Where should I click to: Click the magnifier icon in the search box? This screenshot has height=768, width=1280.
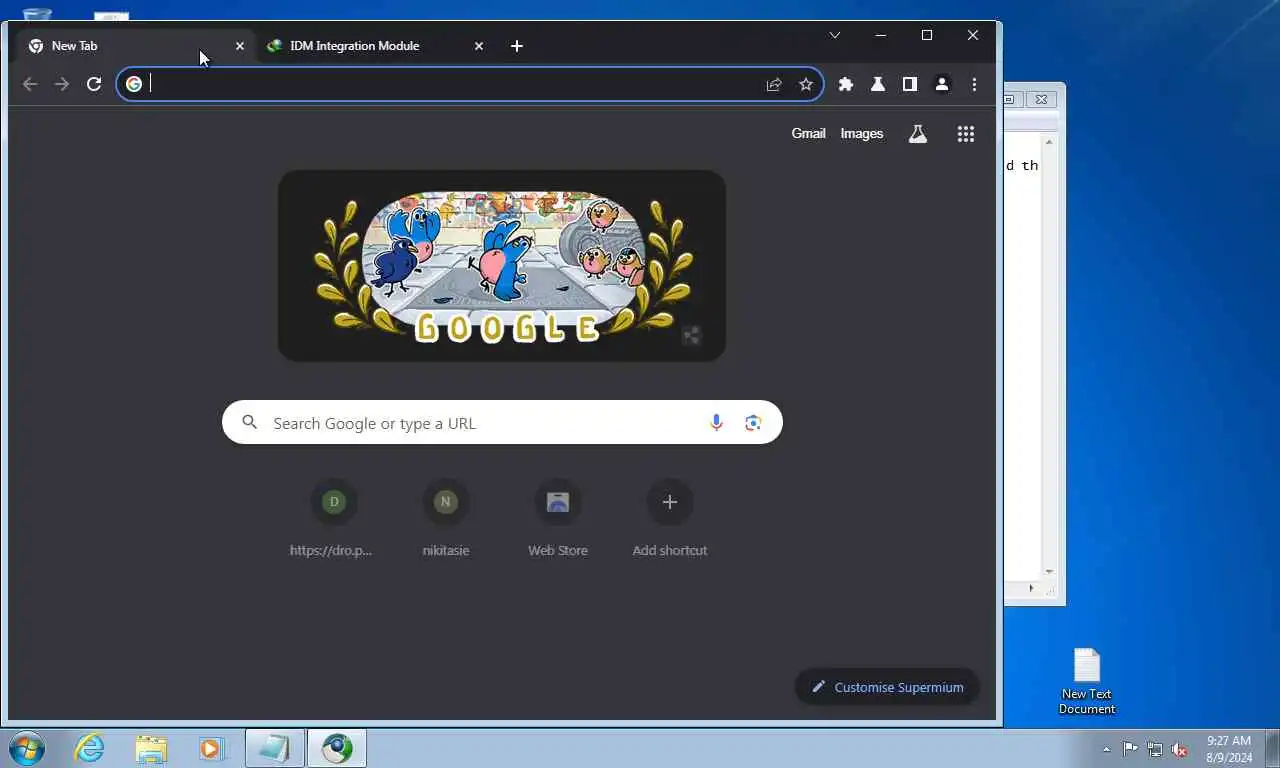(250, 422)
